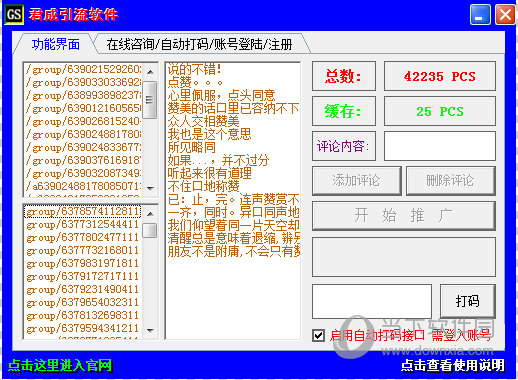Focus the 评论内容 input field

[440, 146]
